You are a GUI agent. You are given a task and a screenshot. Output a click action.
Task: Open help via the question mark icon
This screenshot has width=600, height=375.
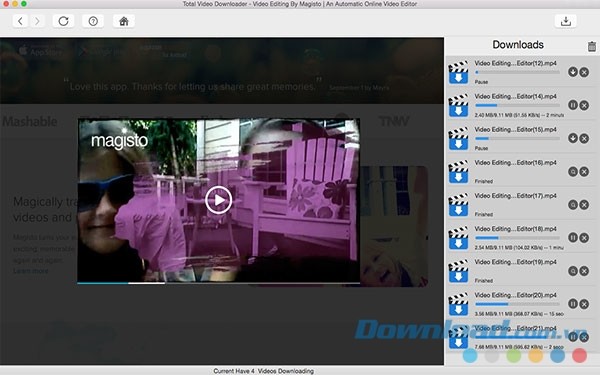point(93,21)
